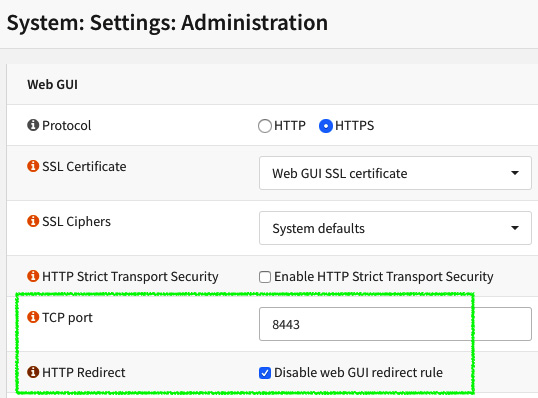
Task: Click the Protocol label text
Action: point(67,125)
